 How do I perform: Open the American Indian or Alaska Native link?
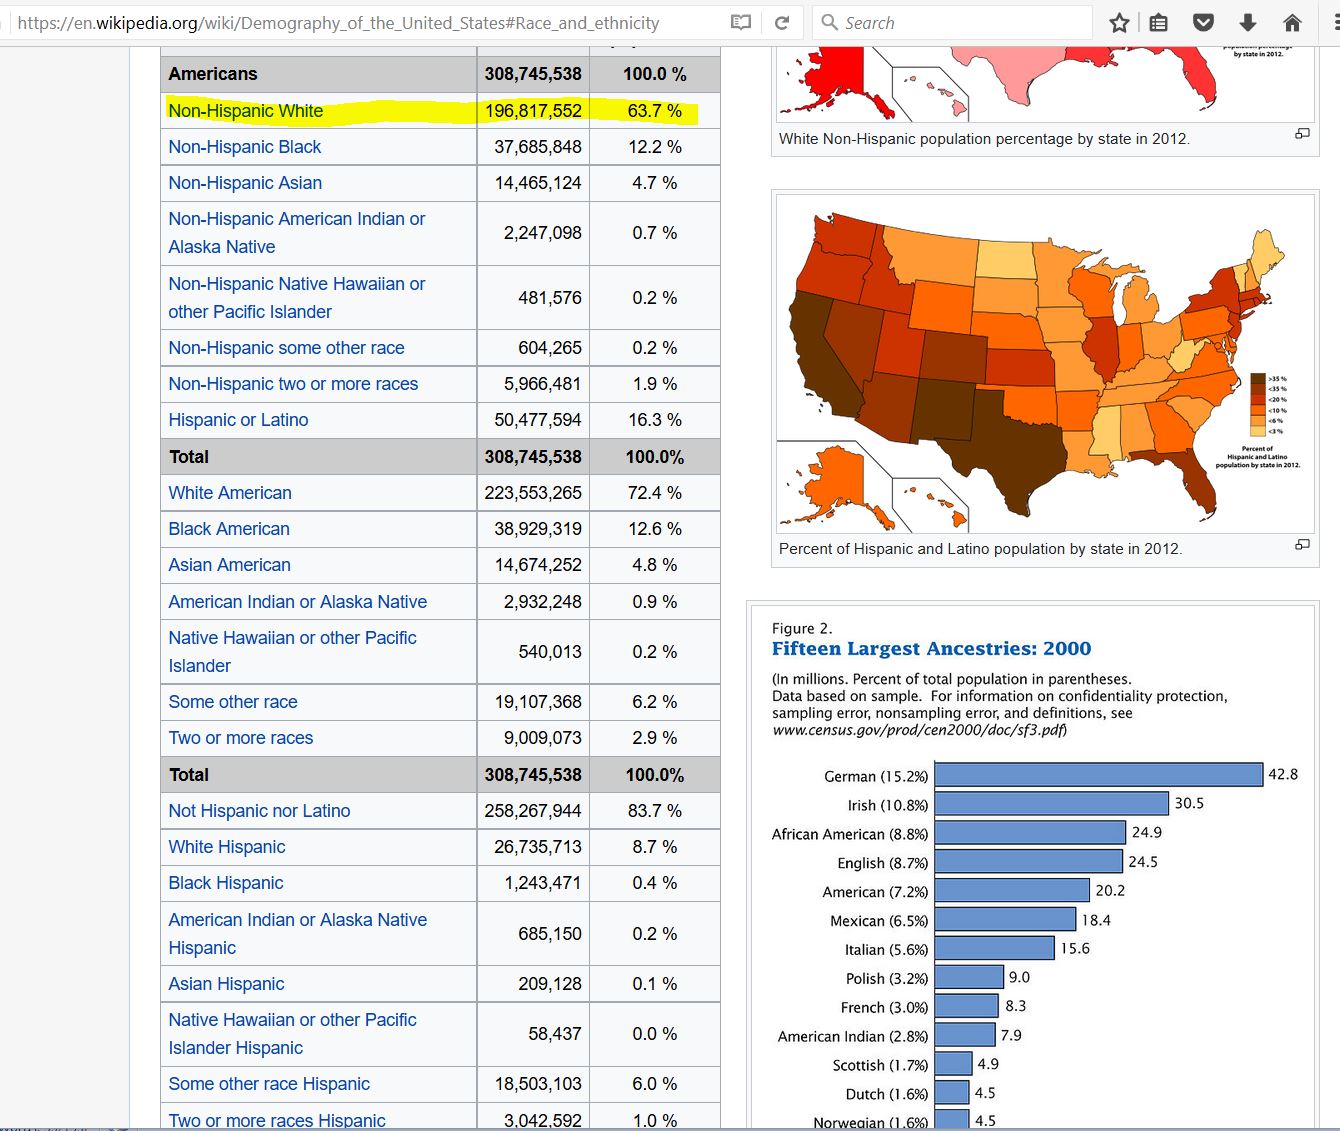tap(297, 602)
